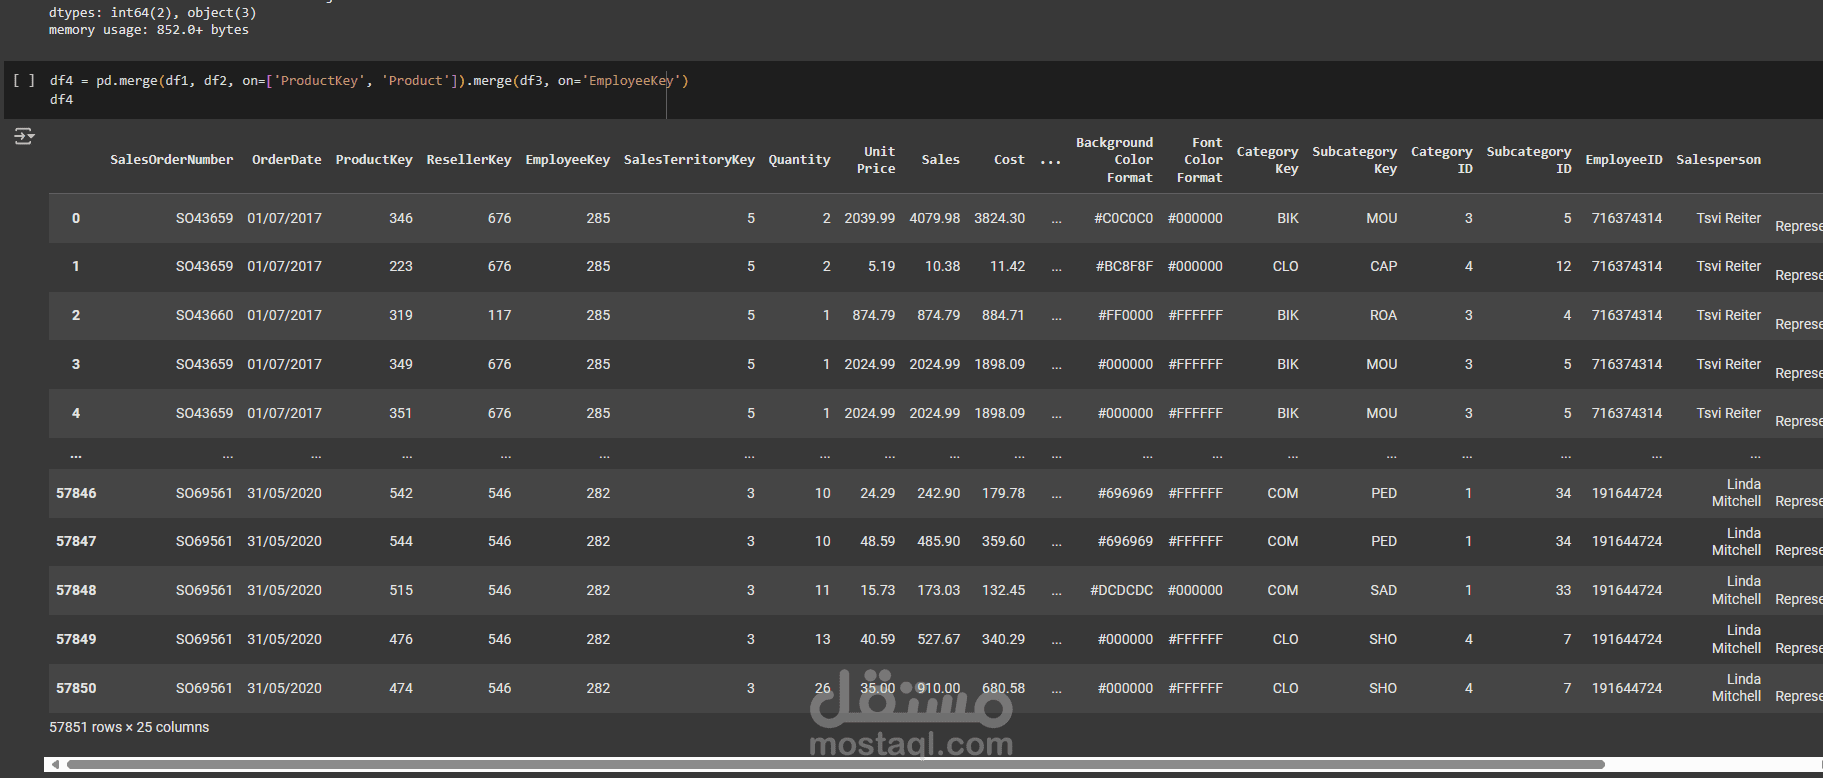Click Subcategory Key value SAD
Viewport: 1823px width, 778px height.
(1383, 590)
